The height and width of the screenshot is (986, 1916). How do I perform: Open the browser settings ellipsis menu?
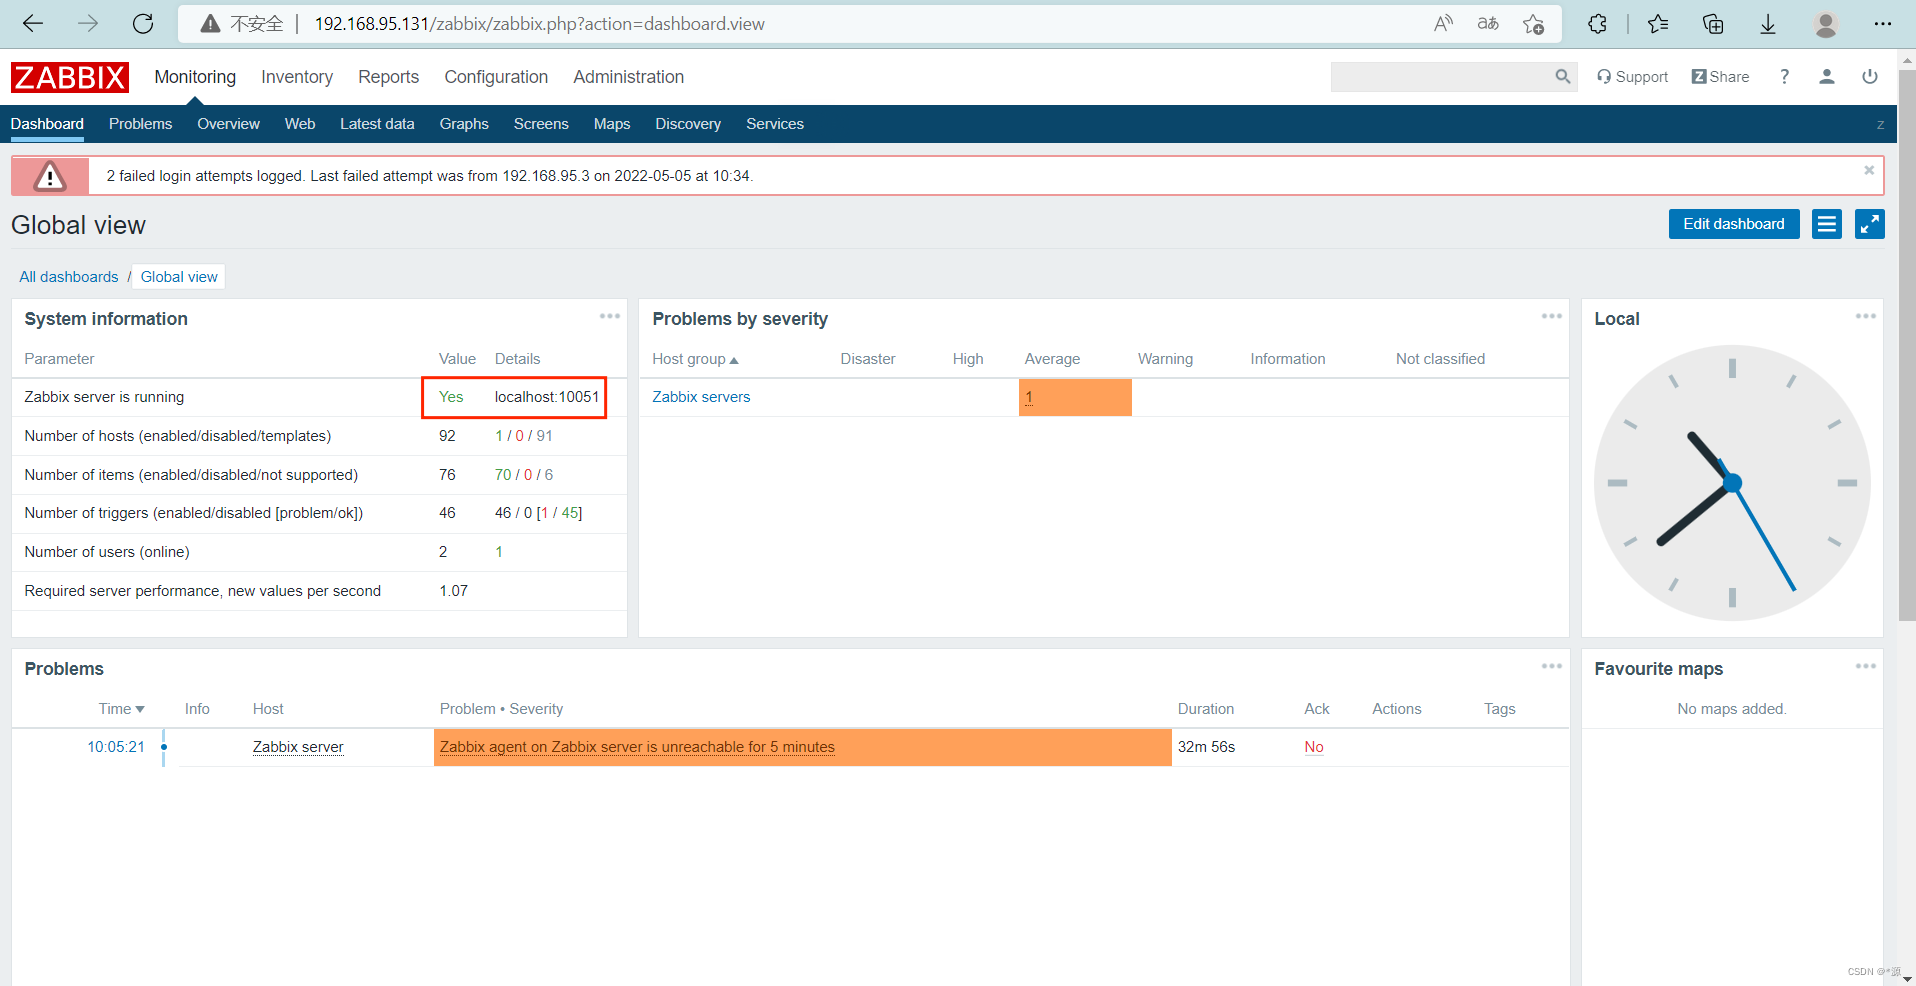coord(1883,24)
